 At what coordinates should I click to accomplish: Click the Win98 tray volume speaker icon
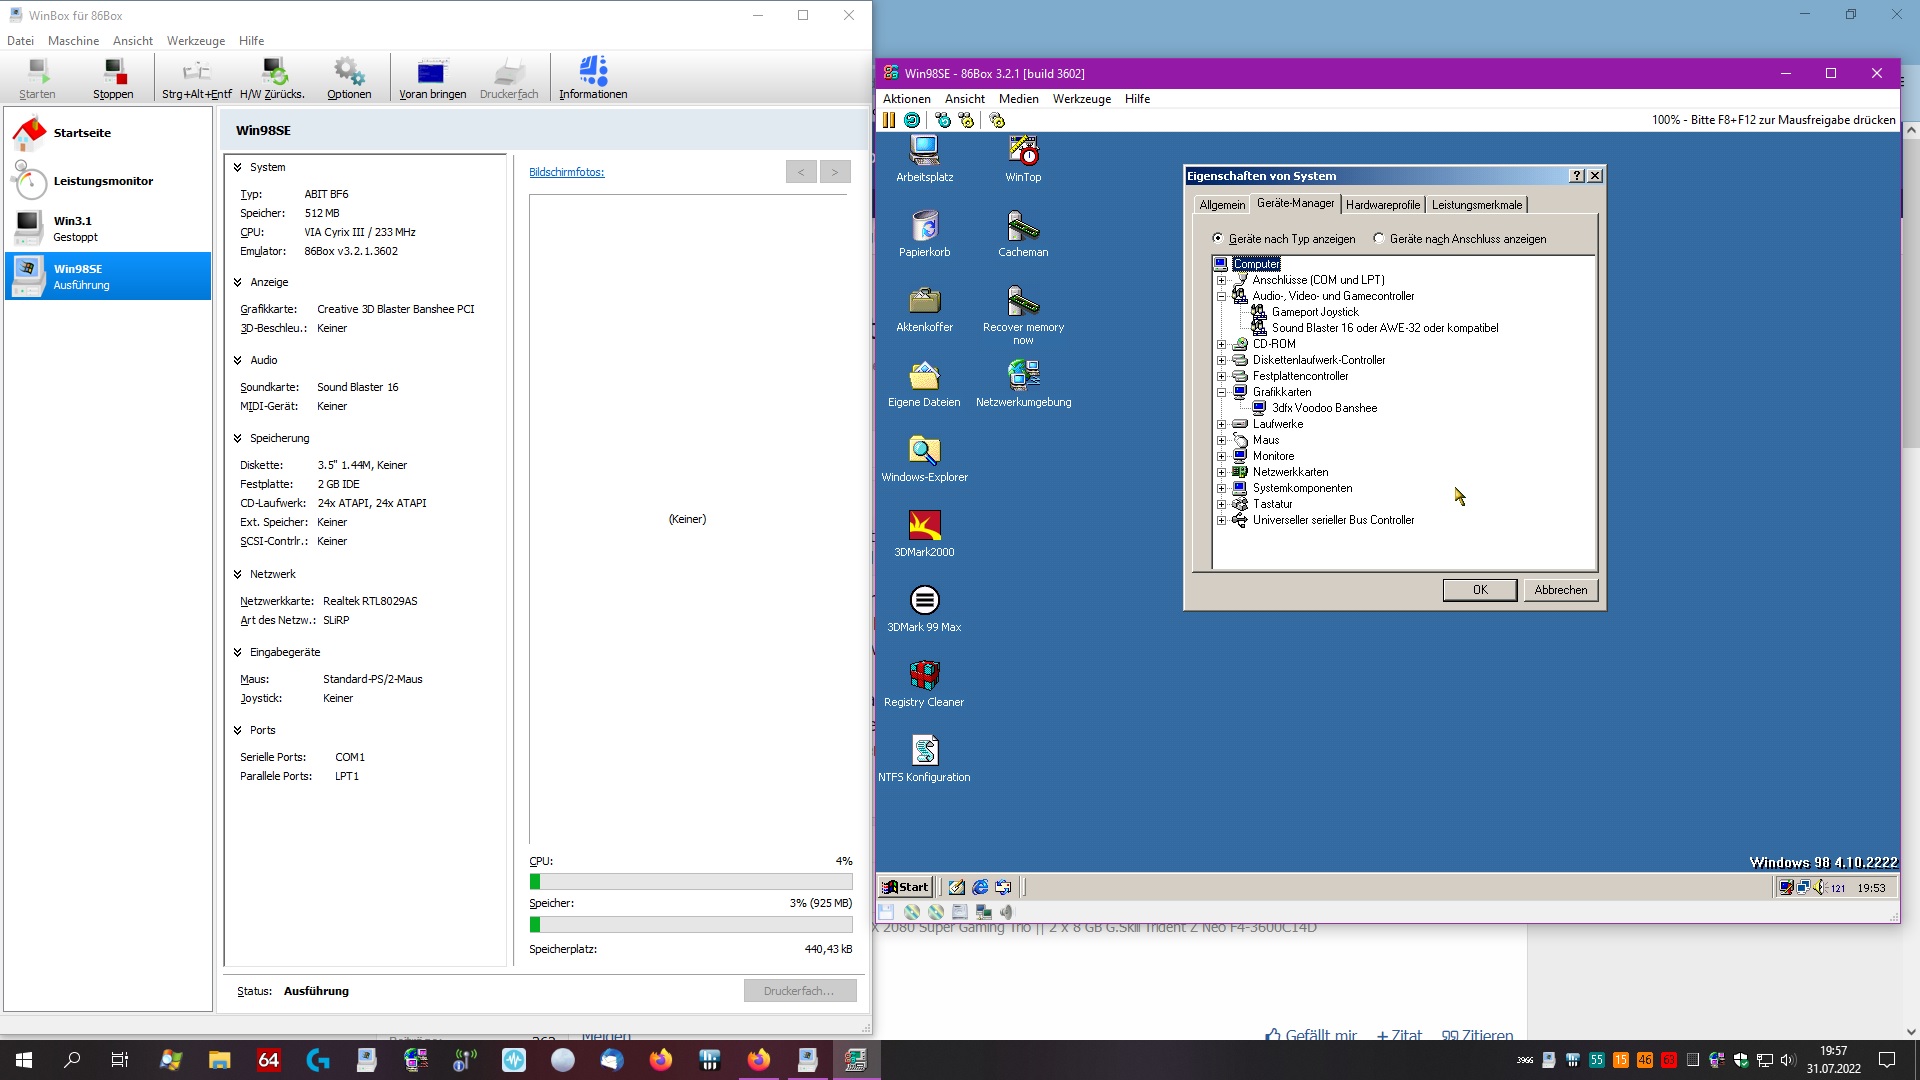point(1819,887)
